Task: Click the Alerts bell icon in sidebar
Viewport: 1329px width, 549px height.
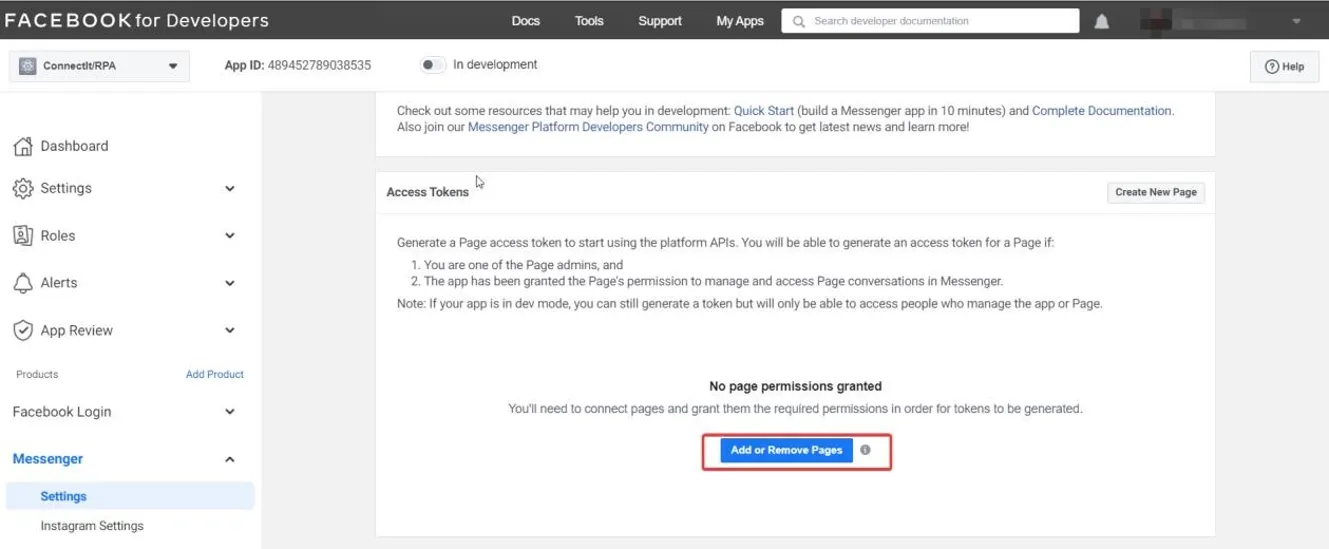Action: [x=22, y=283]
